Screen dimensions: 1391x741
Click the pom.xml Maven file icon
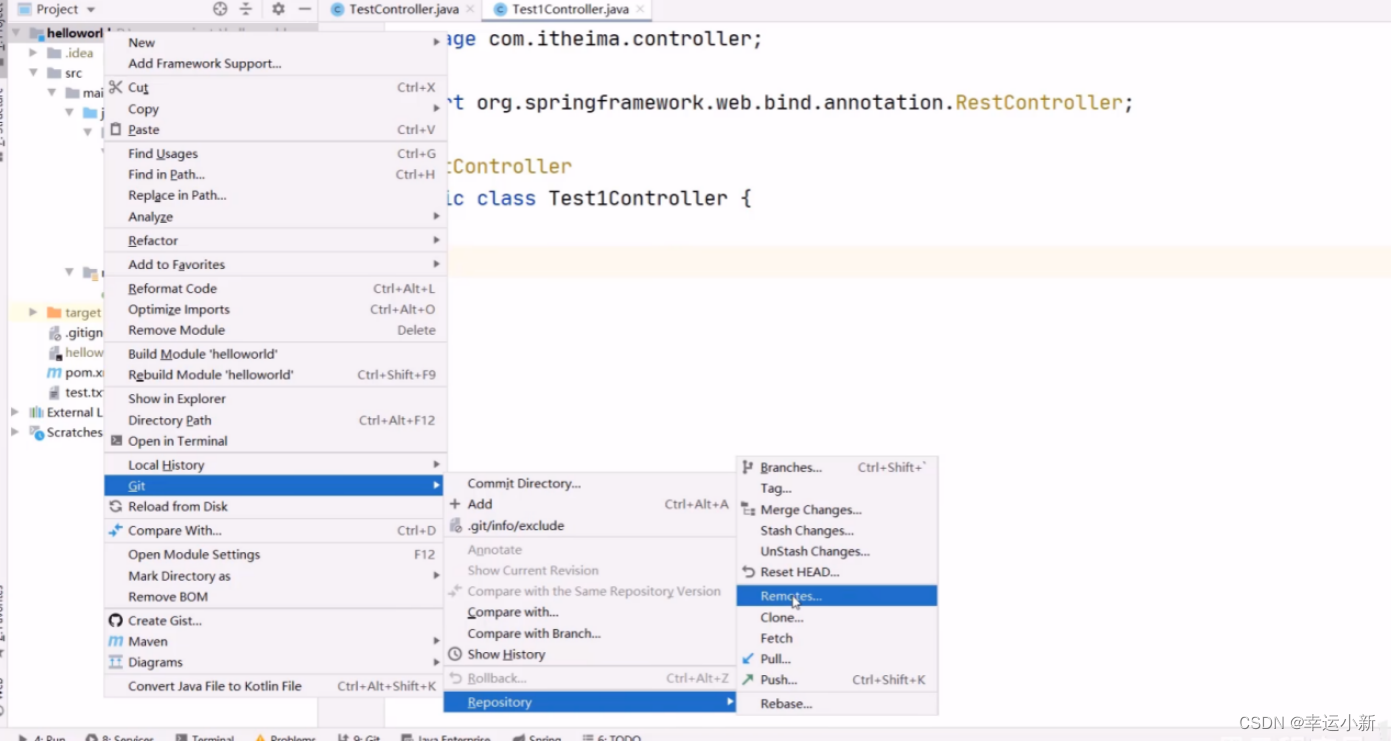point(54,372)
